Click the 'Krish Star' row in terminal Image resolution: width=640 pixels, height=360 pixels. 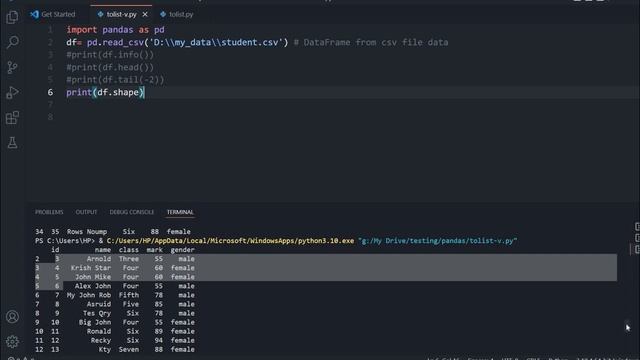[115, 268]
